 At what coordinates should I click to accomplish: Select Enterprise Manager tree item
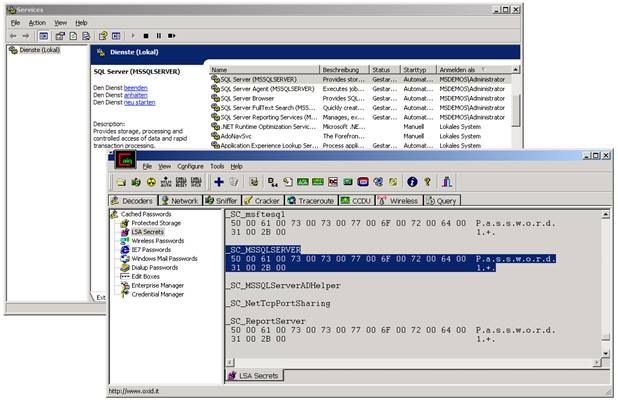[158, 285]
